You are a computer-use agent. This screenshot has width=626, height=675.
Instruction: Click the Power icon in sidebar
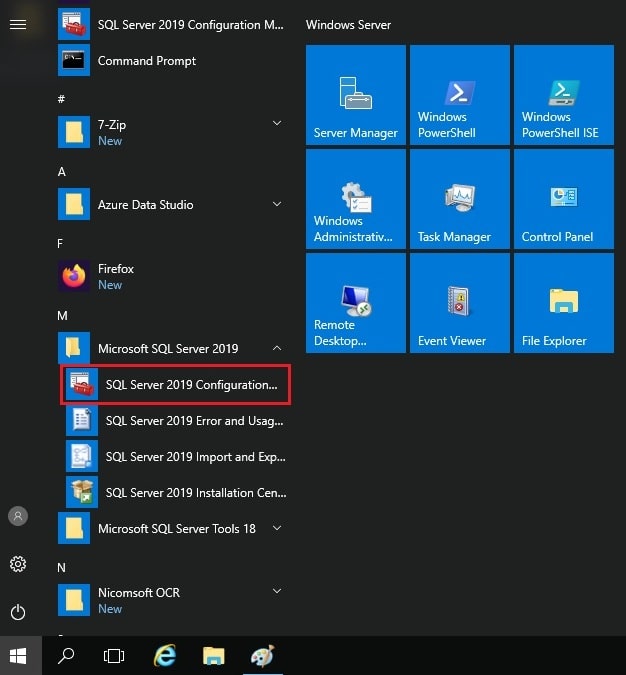click(x=18, y=612)
